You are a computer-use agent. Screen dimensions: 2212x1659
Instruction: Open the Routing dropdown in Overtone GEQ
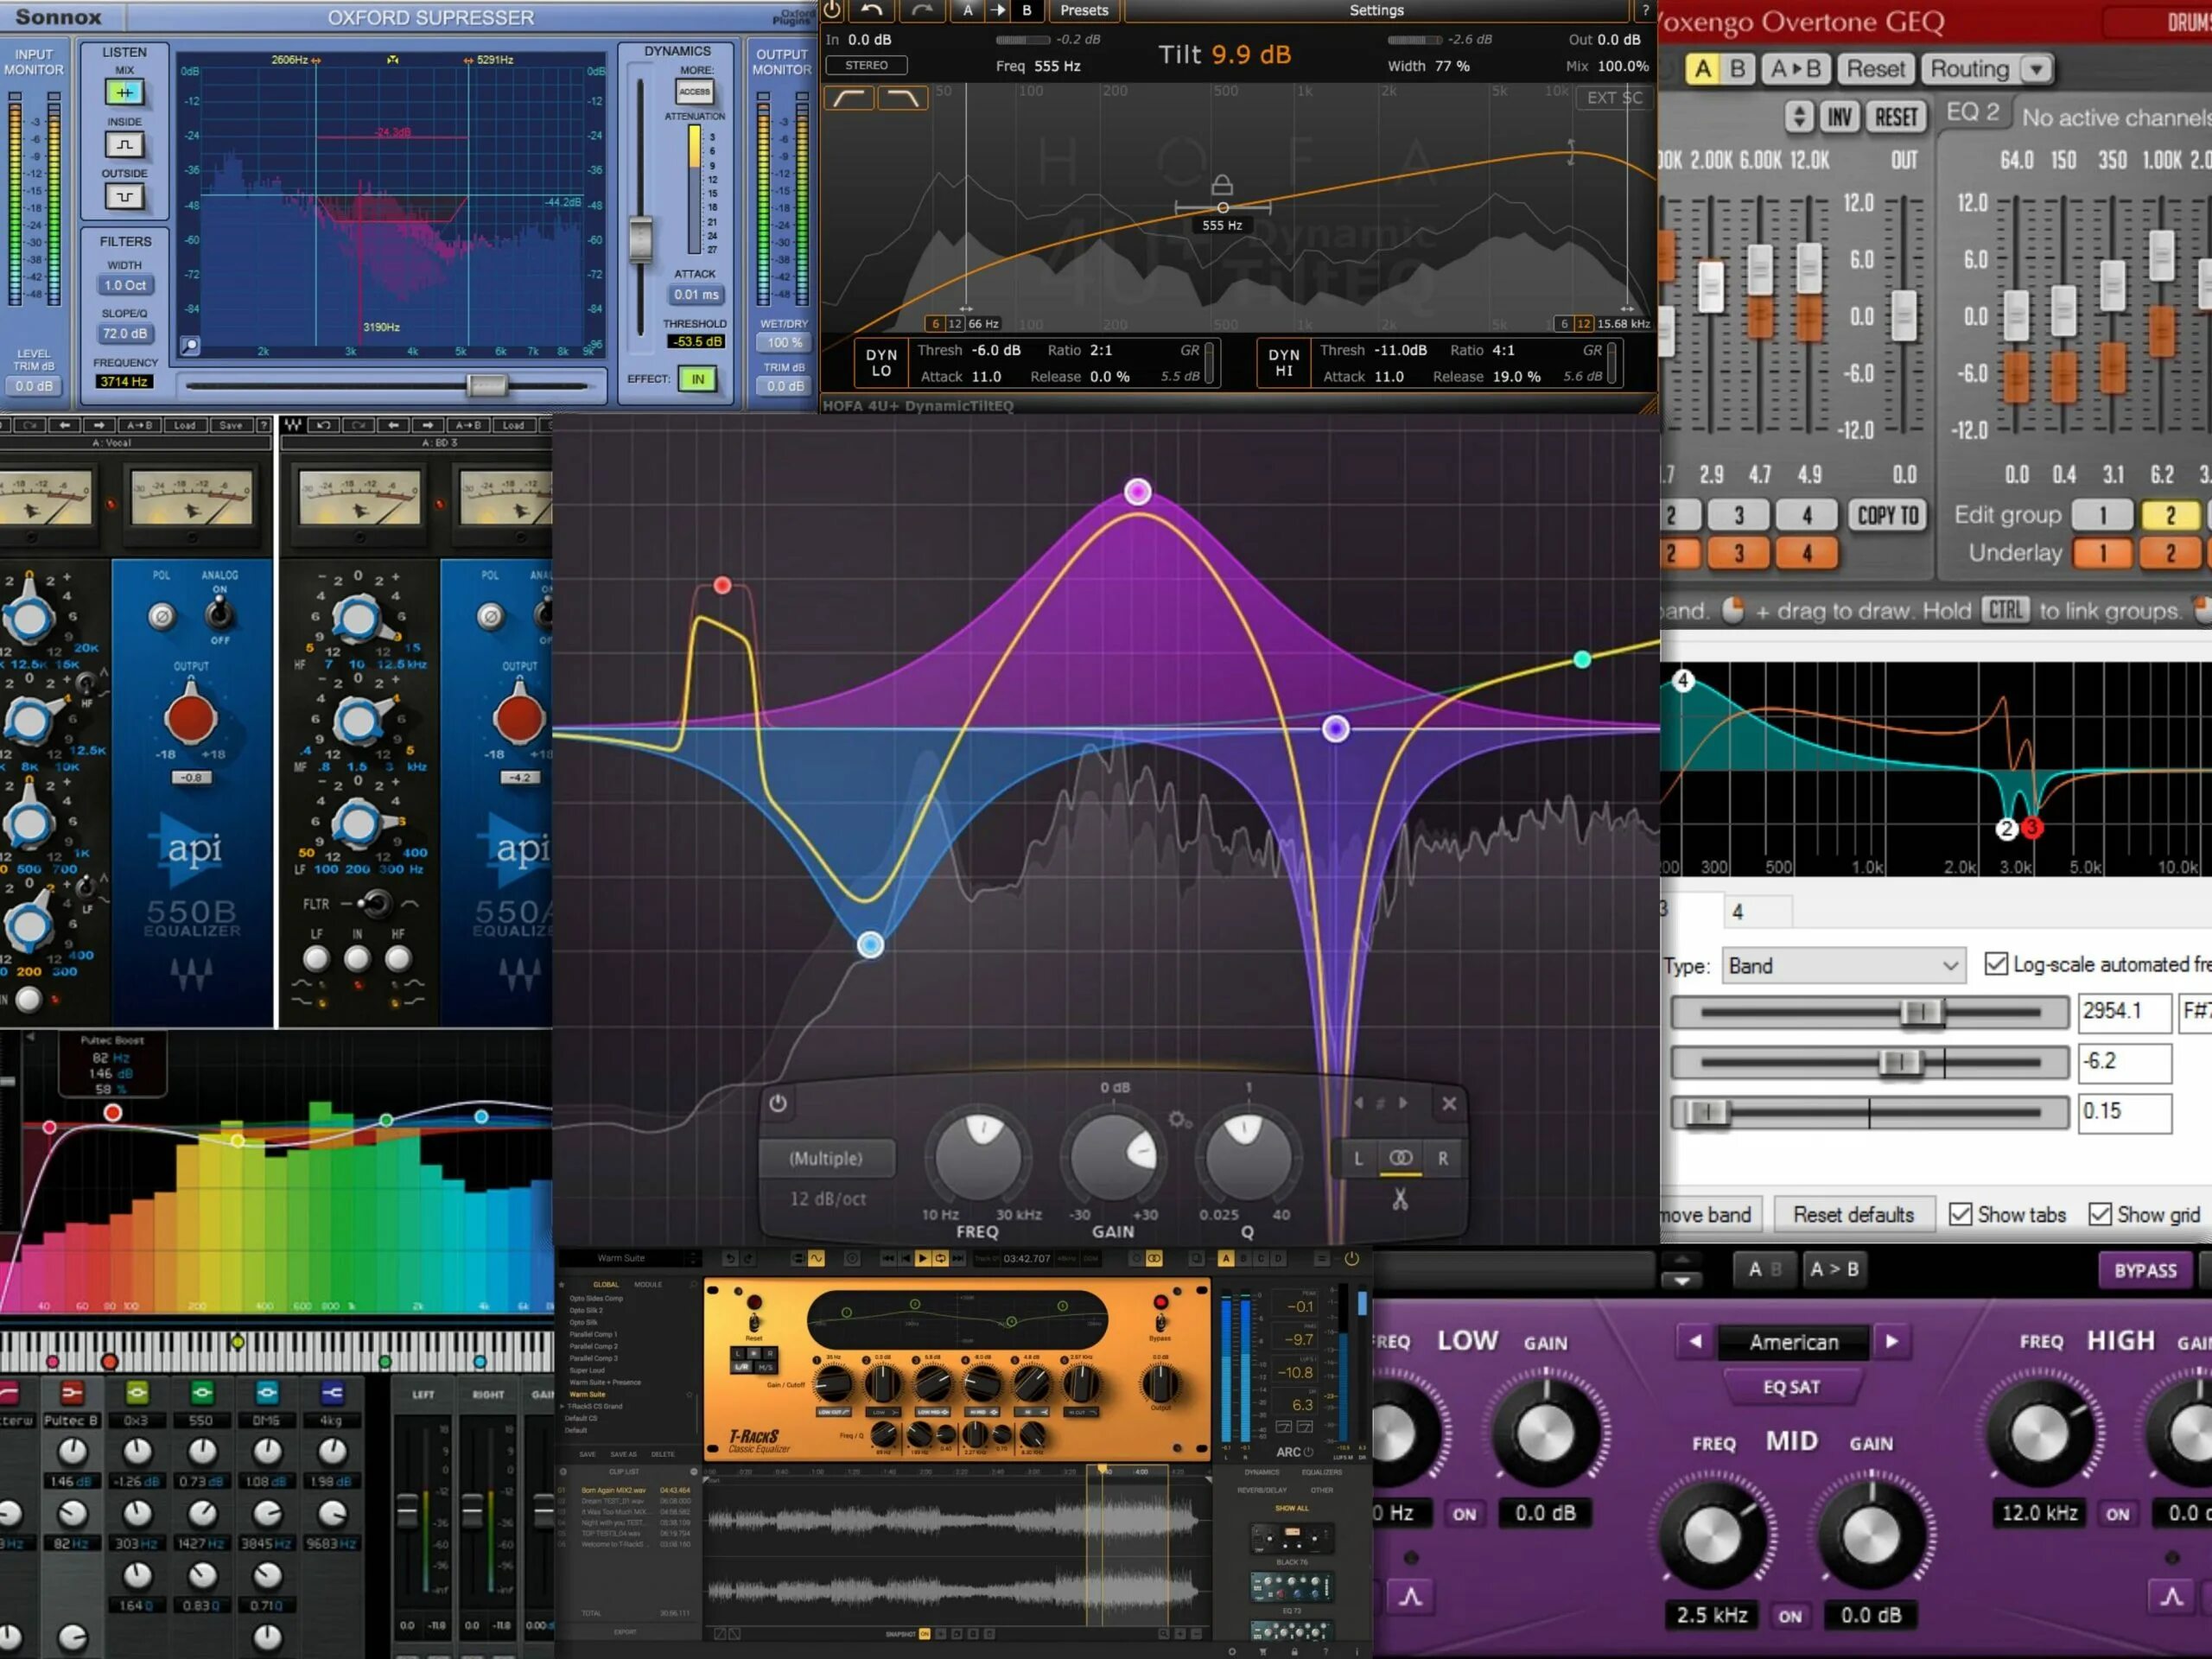[2036, 69]
